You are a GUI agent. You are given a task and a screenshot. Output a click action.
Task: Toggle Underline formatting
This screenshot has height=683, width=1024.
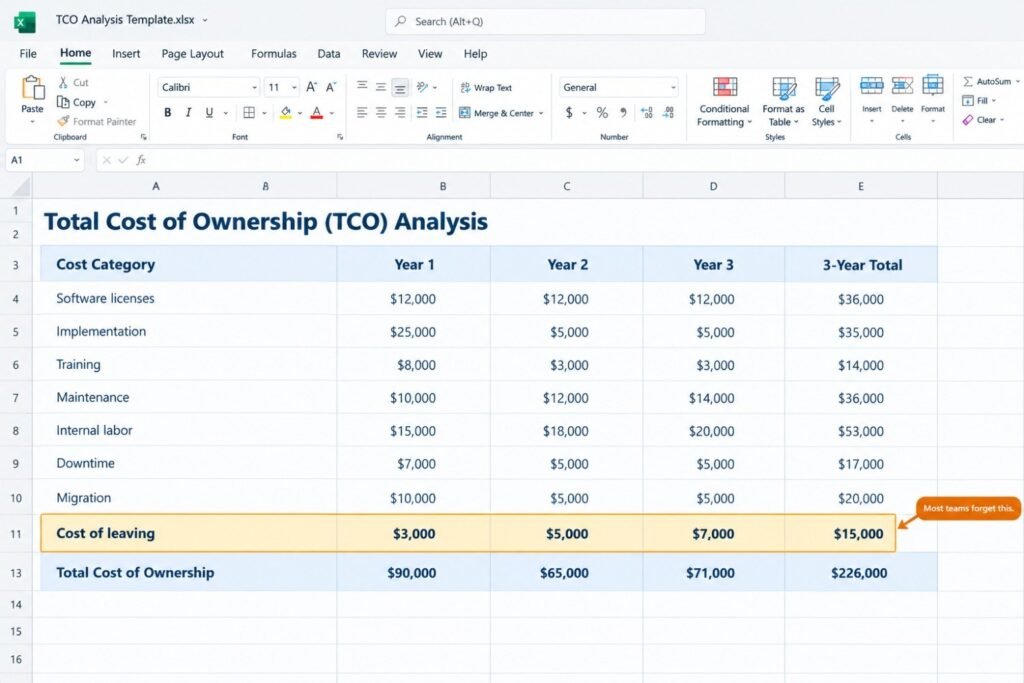click(209, 112)
